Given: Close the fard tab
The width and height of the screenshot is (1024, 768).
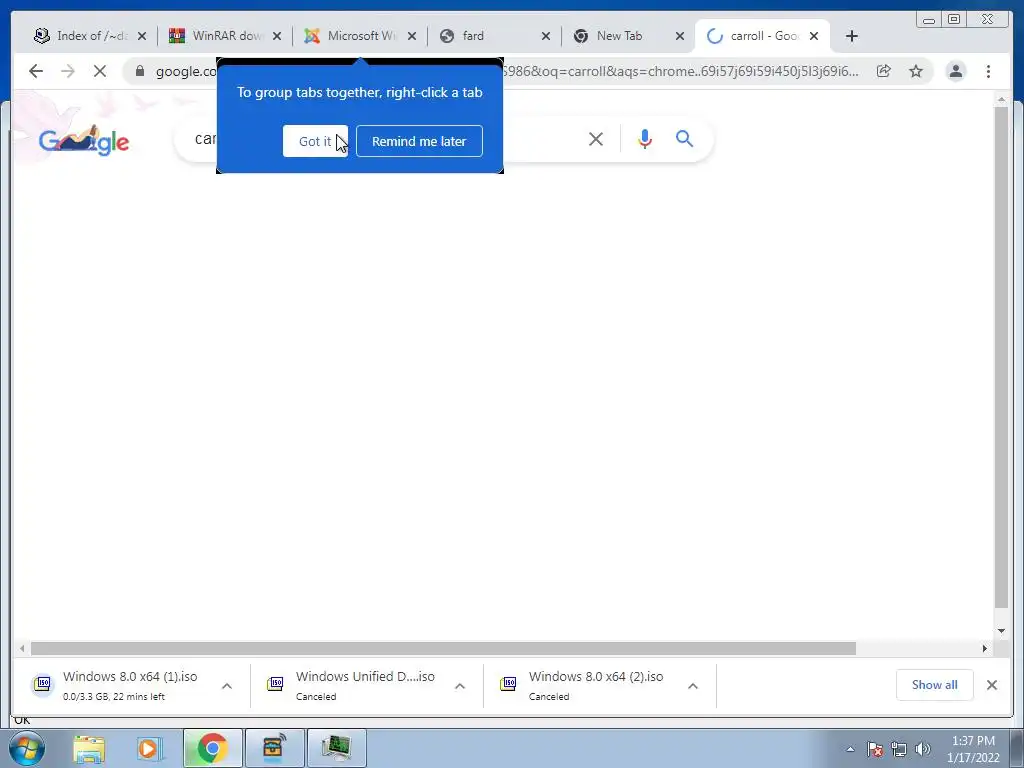Looking at the screenshot, I should click(x=546, y=36).
